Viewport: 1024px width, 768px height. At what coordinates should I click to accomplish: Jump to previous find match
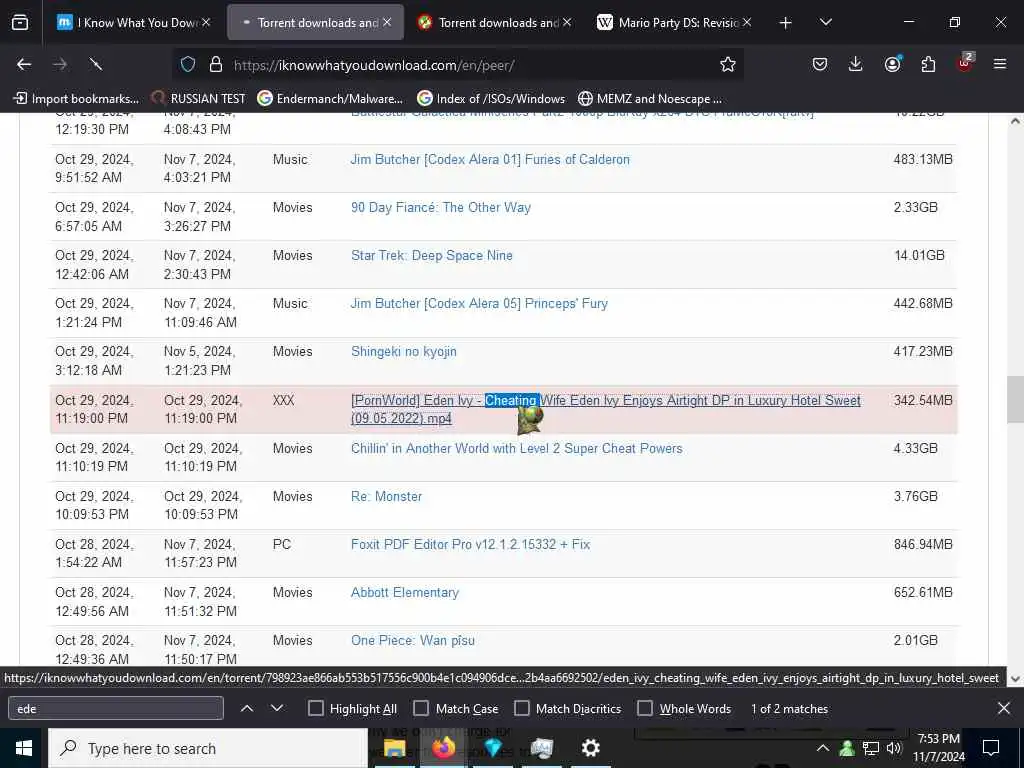247,709
